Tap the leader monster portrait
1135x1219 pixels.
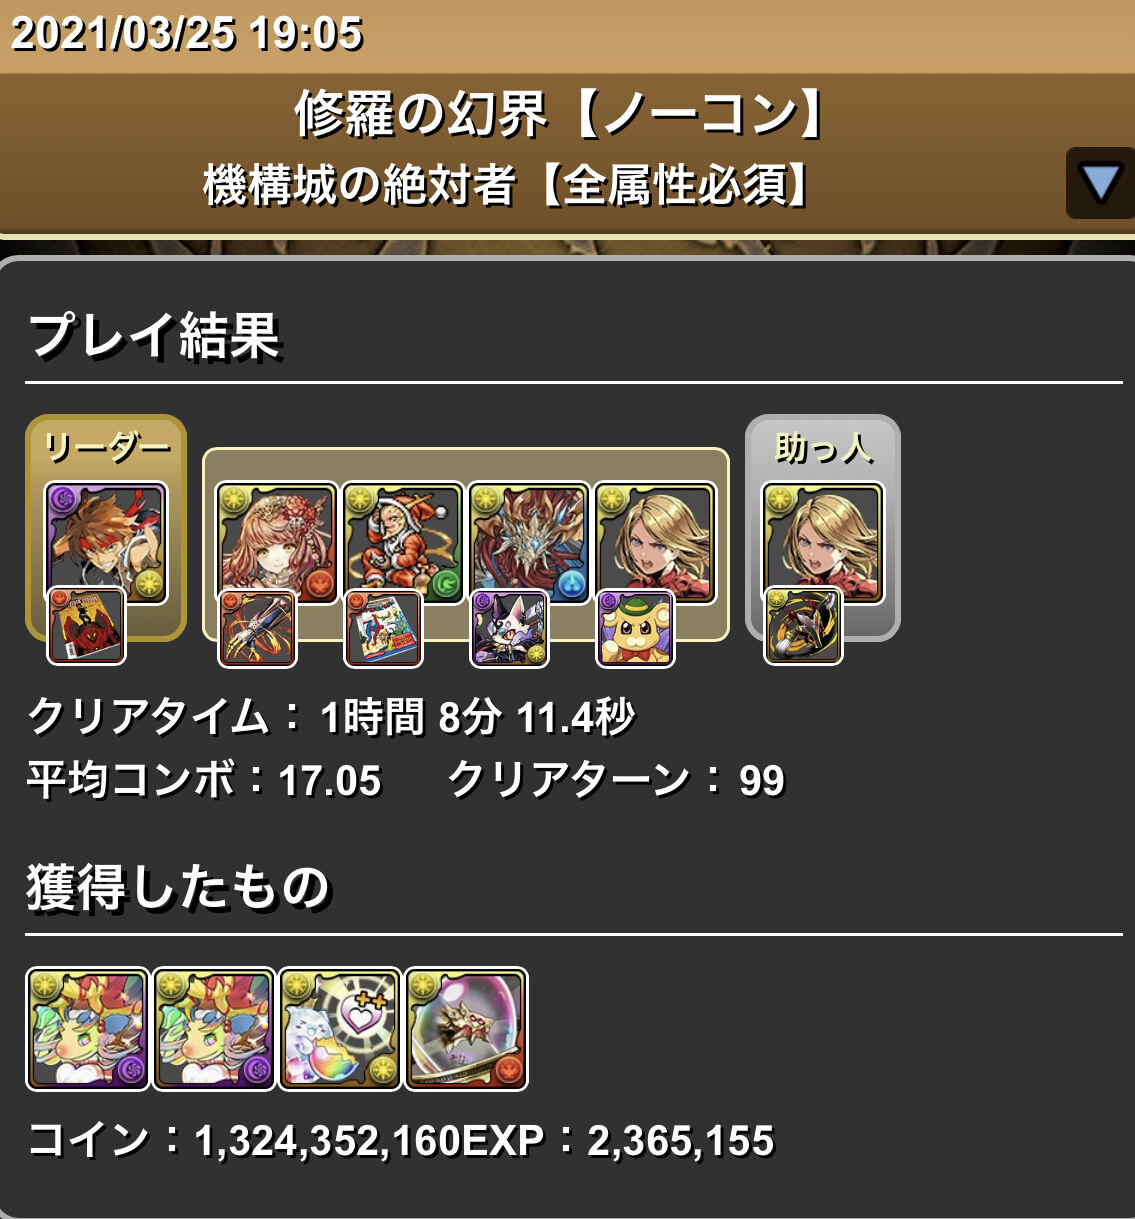pos(106,543)
